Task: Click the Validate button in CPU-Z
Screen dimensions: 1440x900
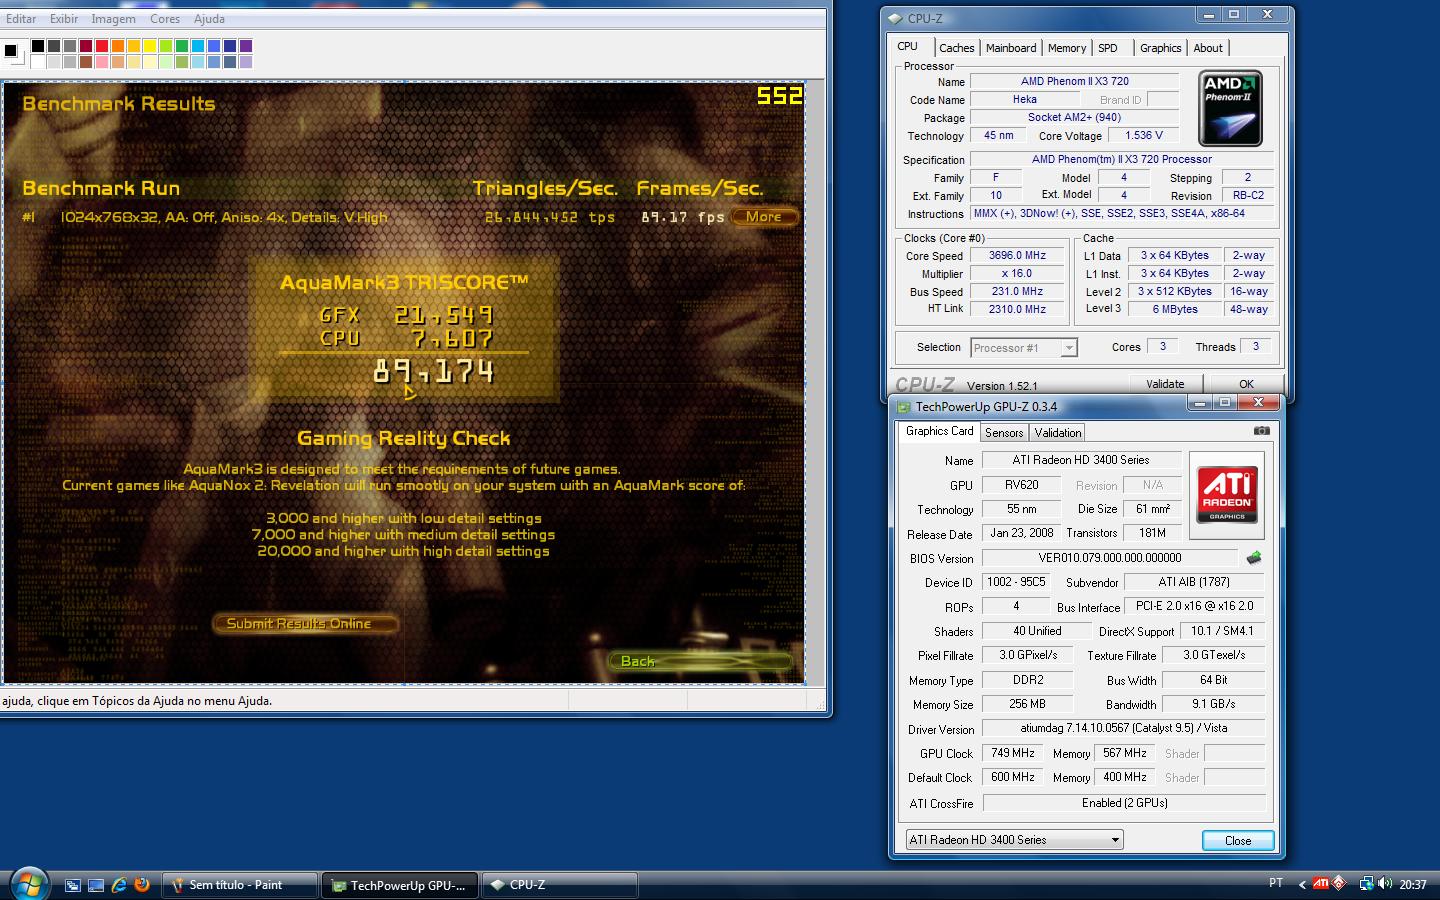Action: (x=1165, y=384)
